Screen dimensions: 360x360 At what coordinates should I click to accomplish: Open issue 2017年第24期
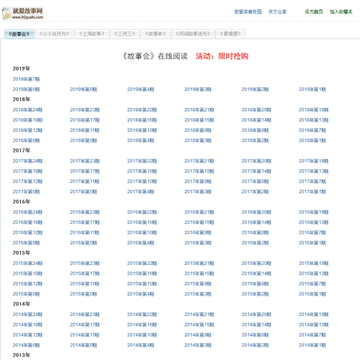pyautogui.click(x=28, y=161)
